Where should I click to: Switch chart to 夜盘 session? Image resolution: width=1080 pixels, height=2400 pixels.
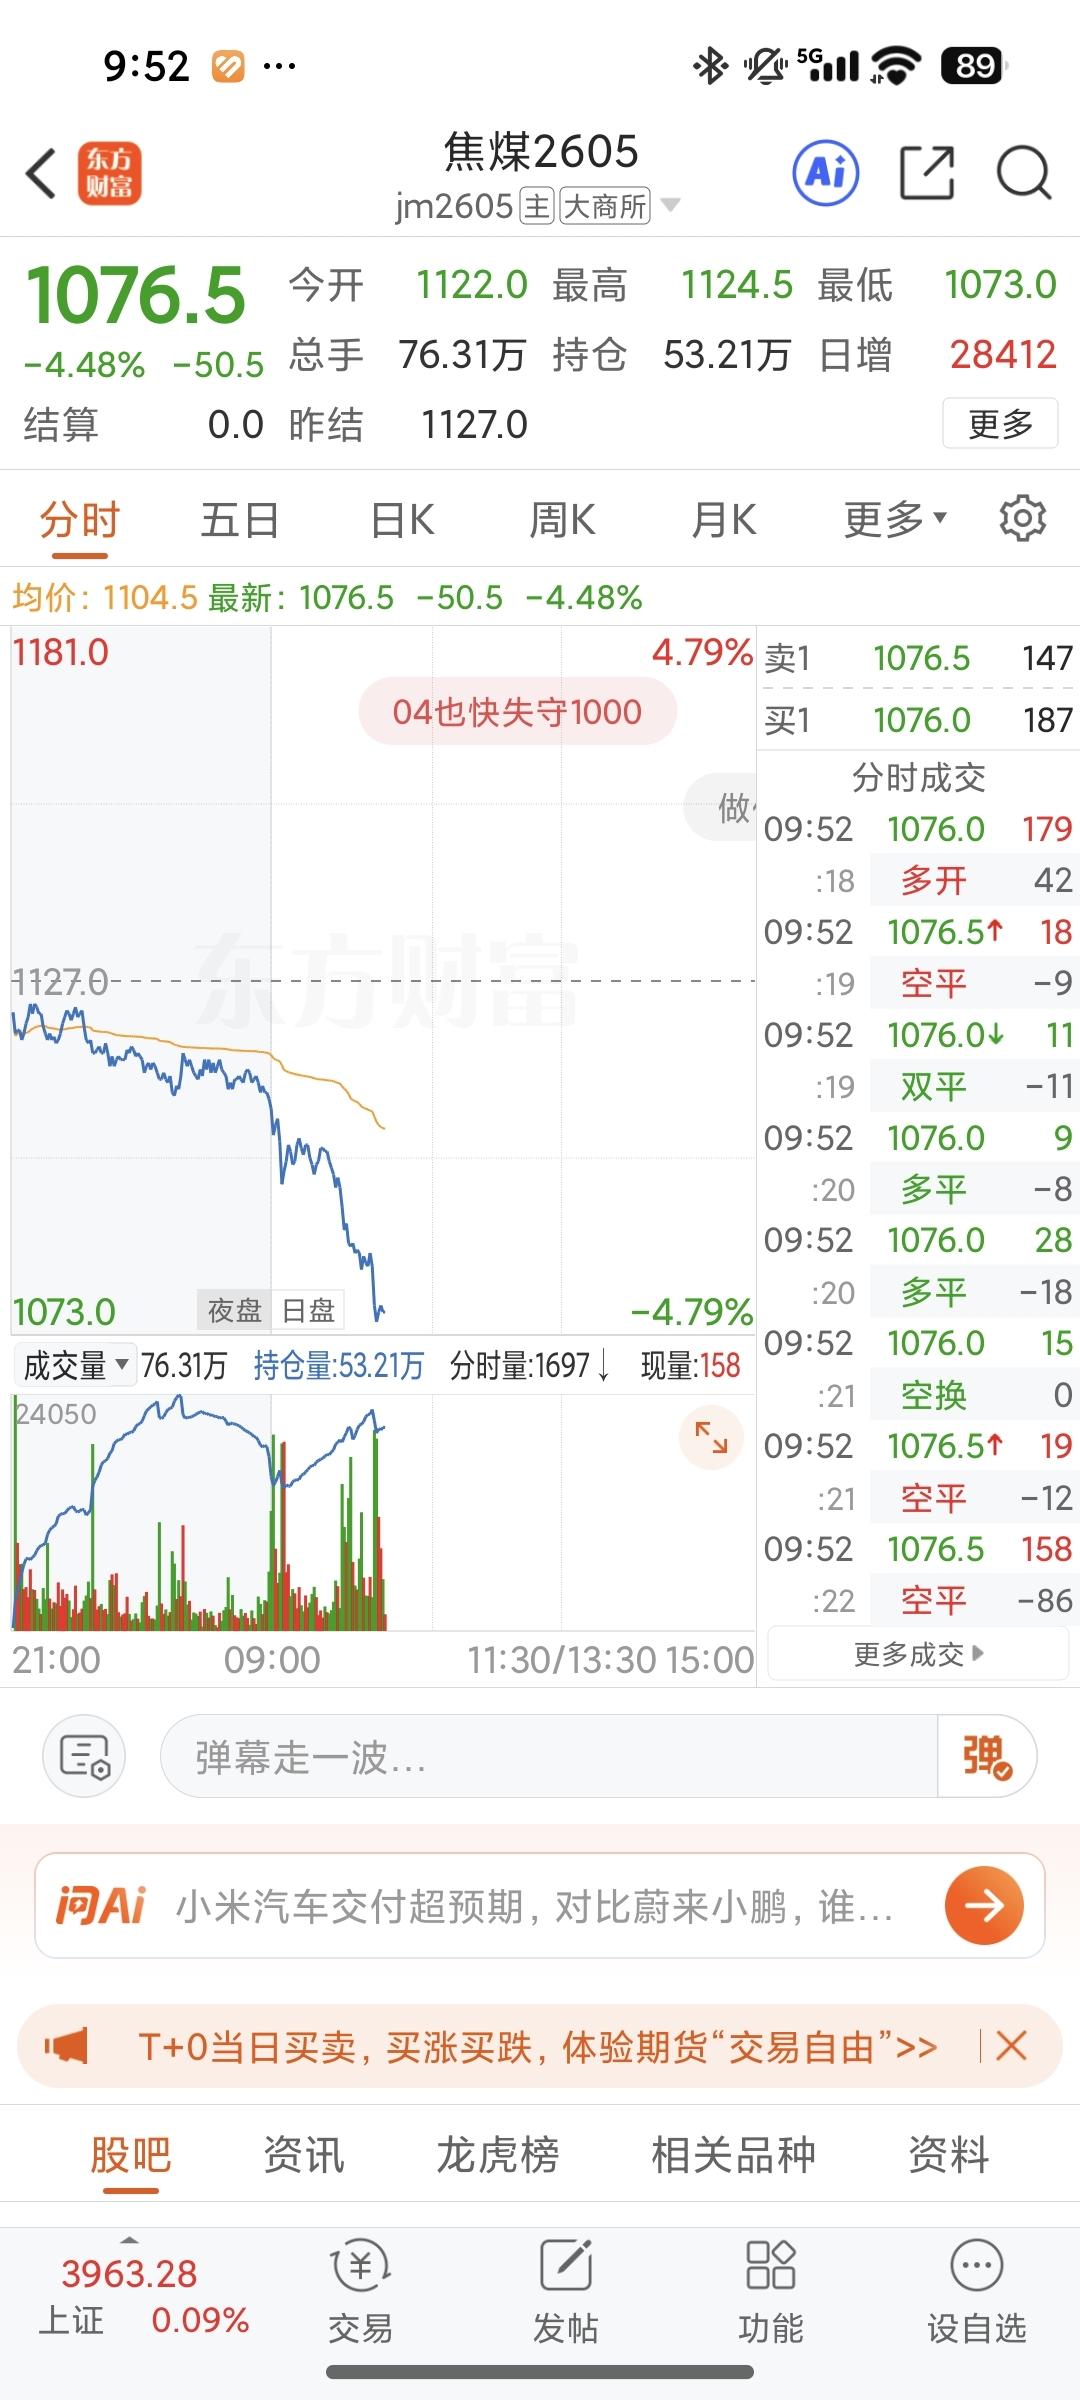tap(234, 1310)
